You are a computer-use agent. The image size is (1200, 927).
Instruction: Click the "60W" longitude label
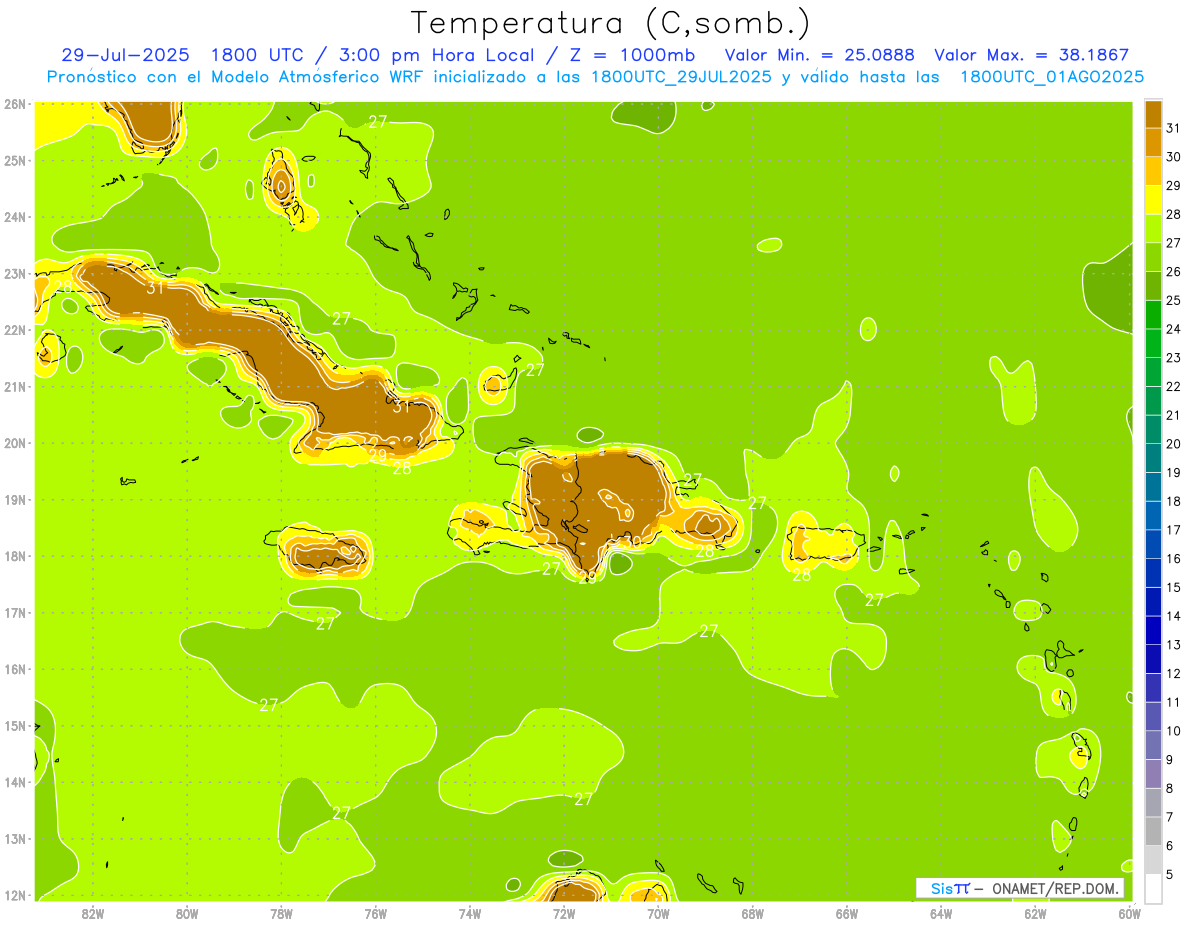tap(1129, 913)
